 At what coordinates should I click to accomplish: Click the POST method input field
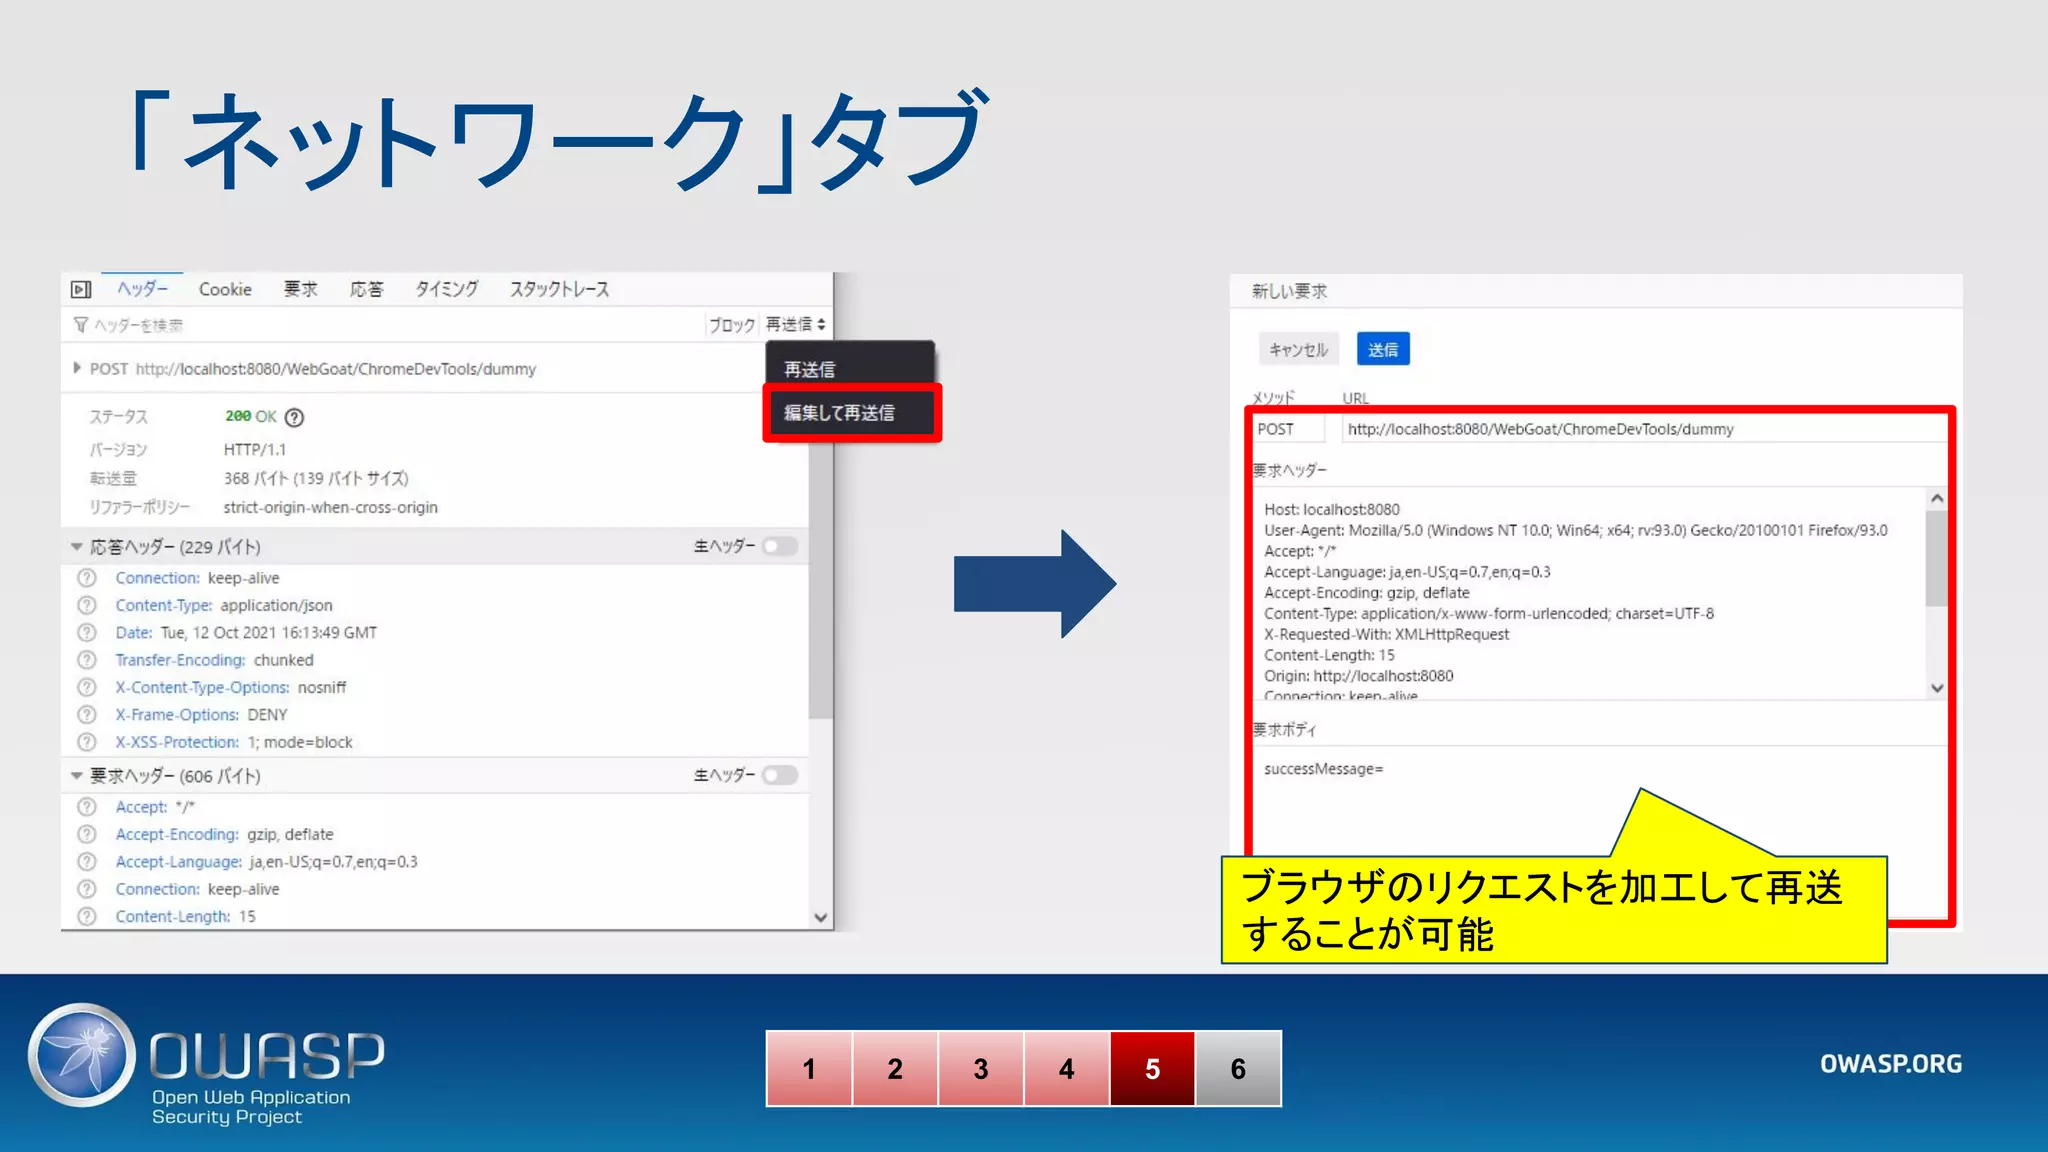[x=1290, y=429]
